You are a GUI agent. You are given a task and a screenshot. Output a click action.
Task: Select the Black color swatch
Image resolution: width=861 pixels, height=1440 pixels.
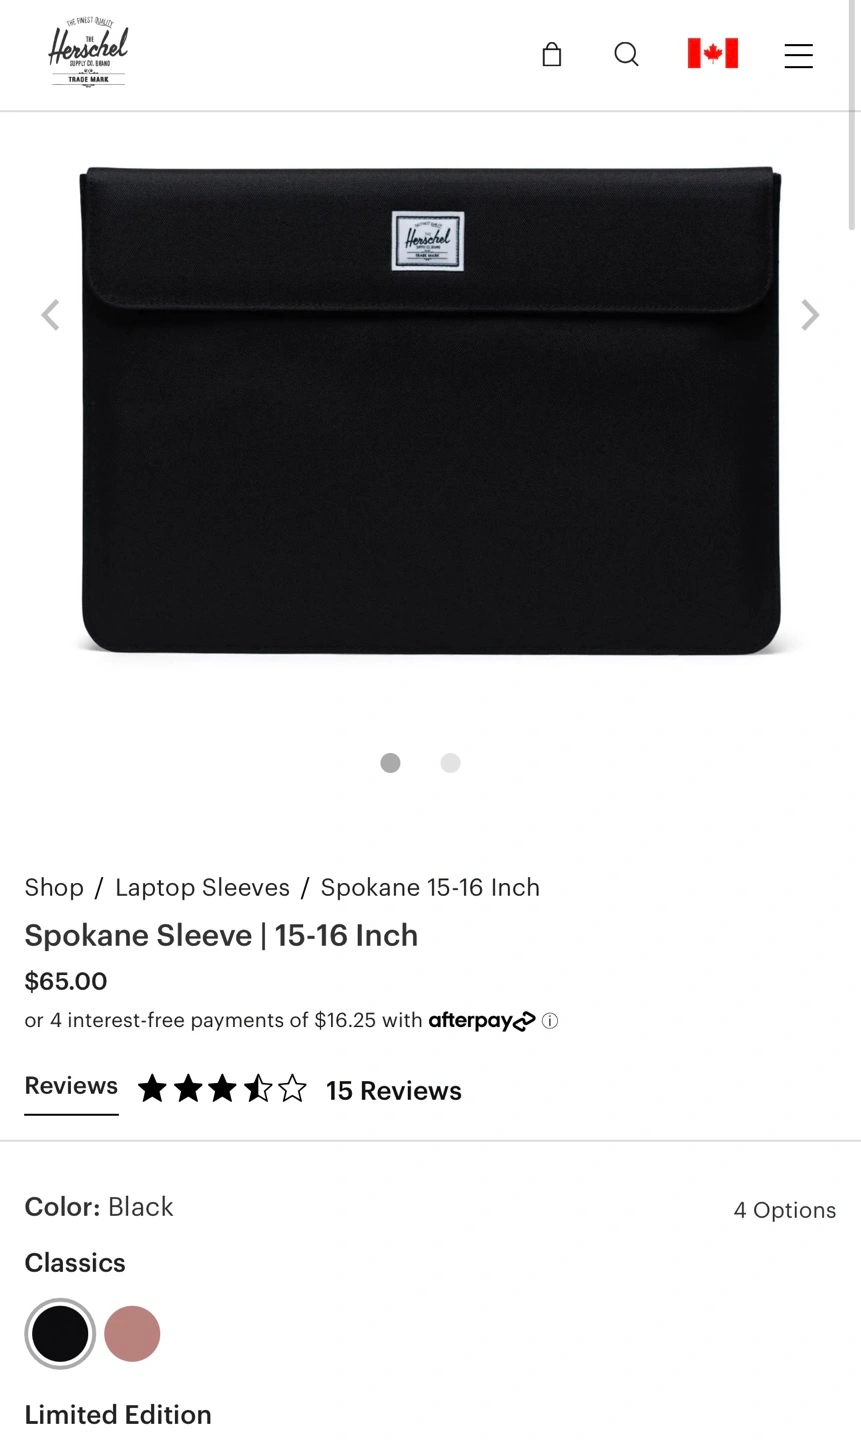60,1334
